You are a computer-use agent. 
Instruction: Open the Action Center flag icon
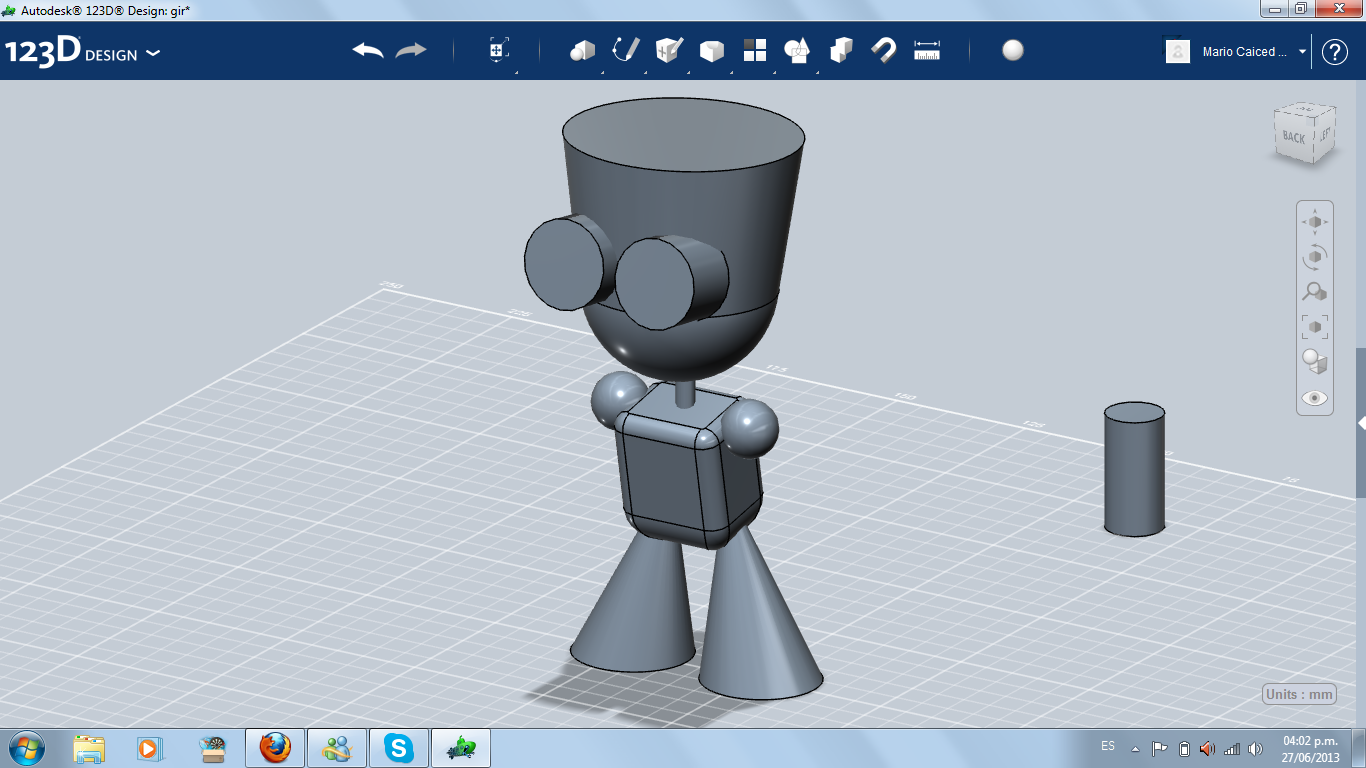click(1160, 748)
